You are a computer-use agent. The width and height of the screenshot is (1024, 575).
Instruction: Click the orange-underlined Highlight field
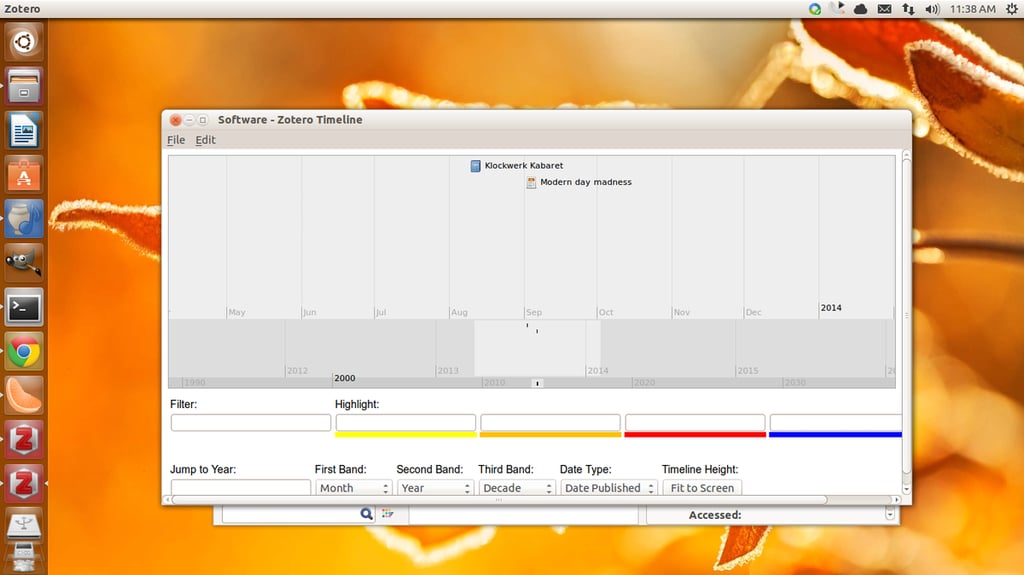point(551,423)
